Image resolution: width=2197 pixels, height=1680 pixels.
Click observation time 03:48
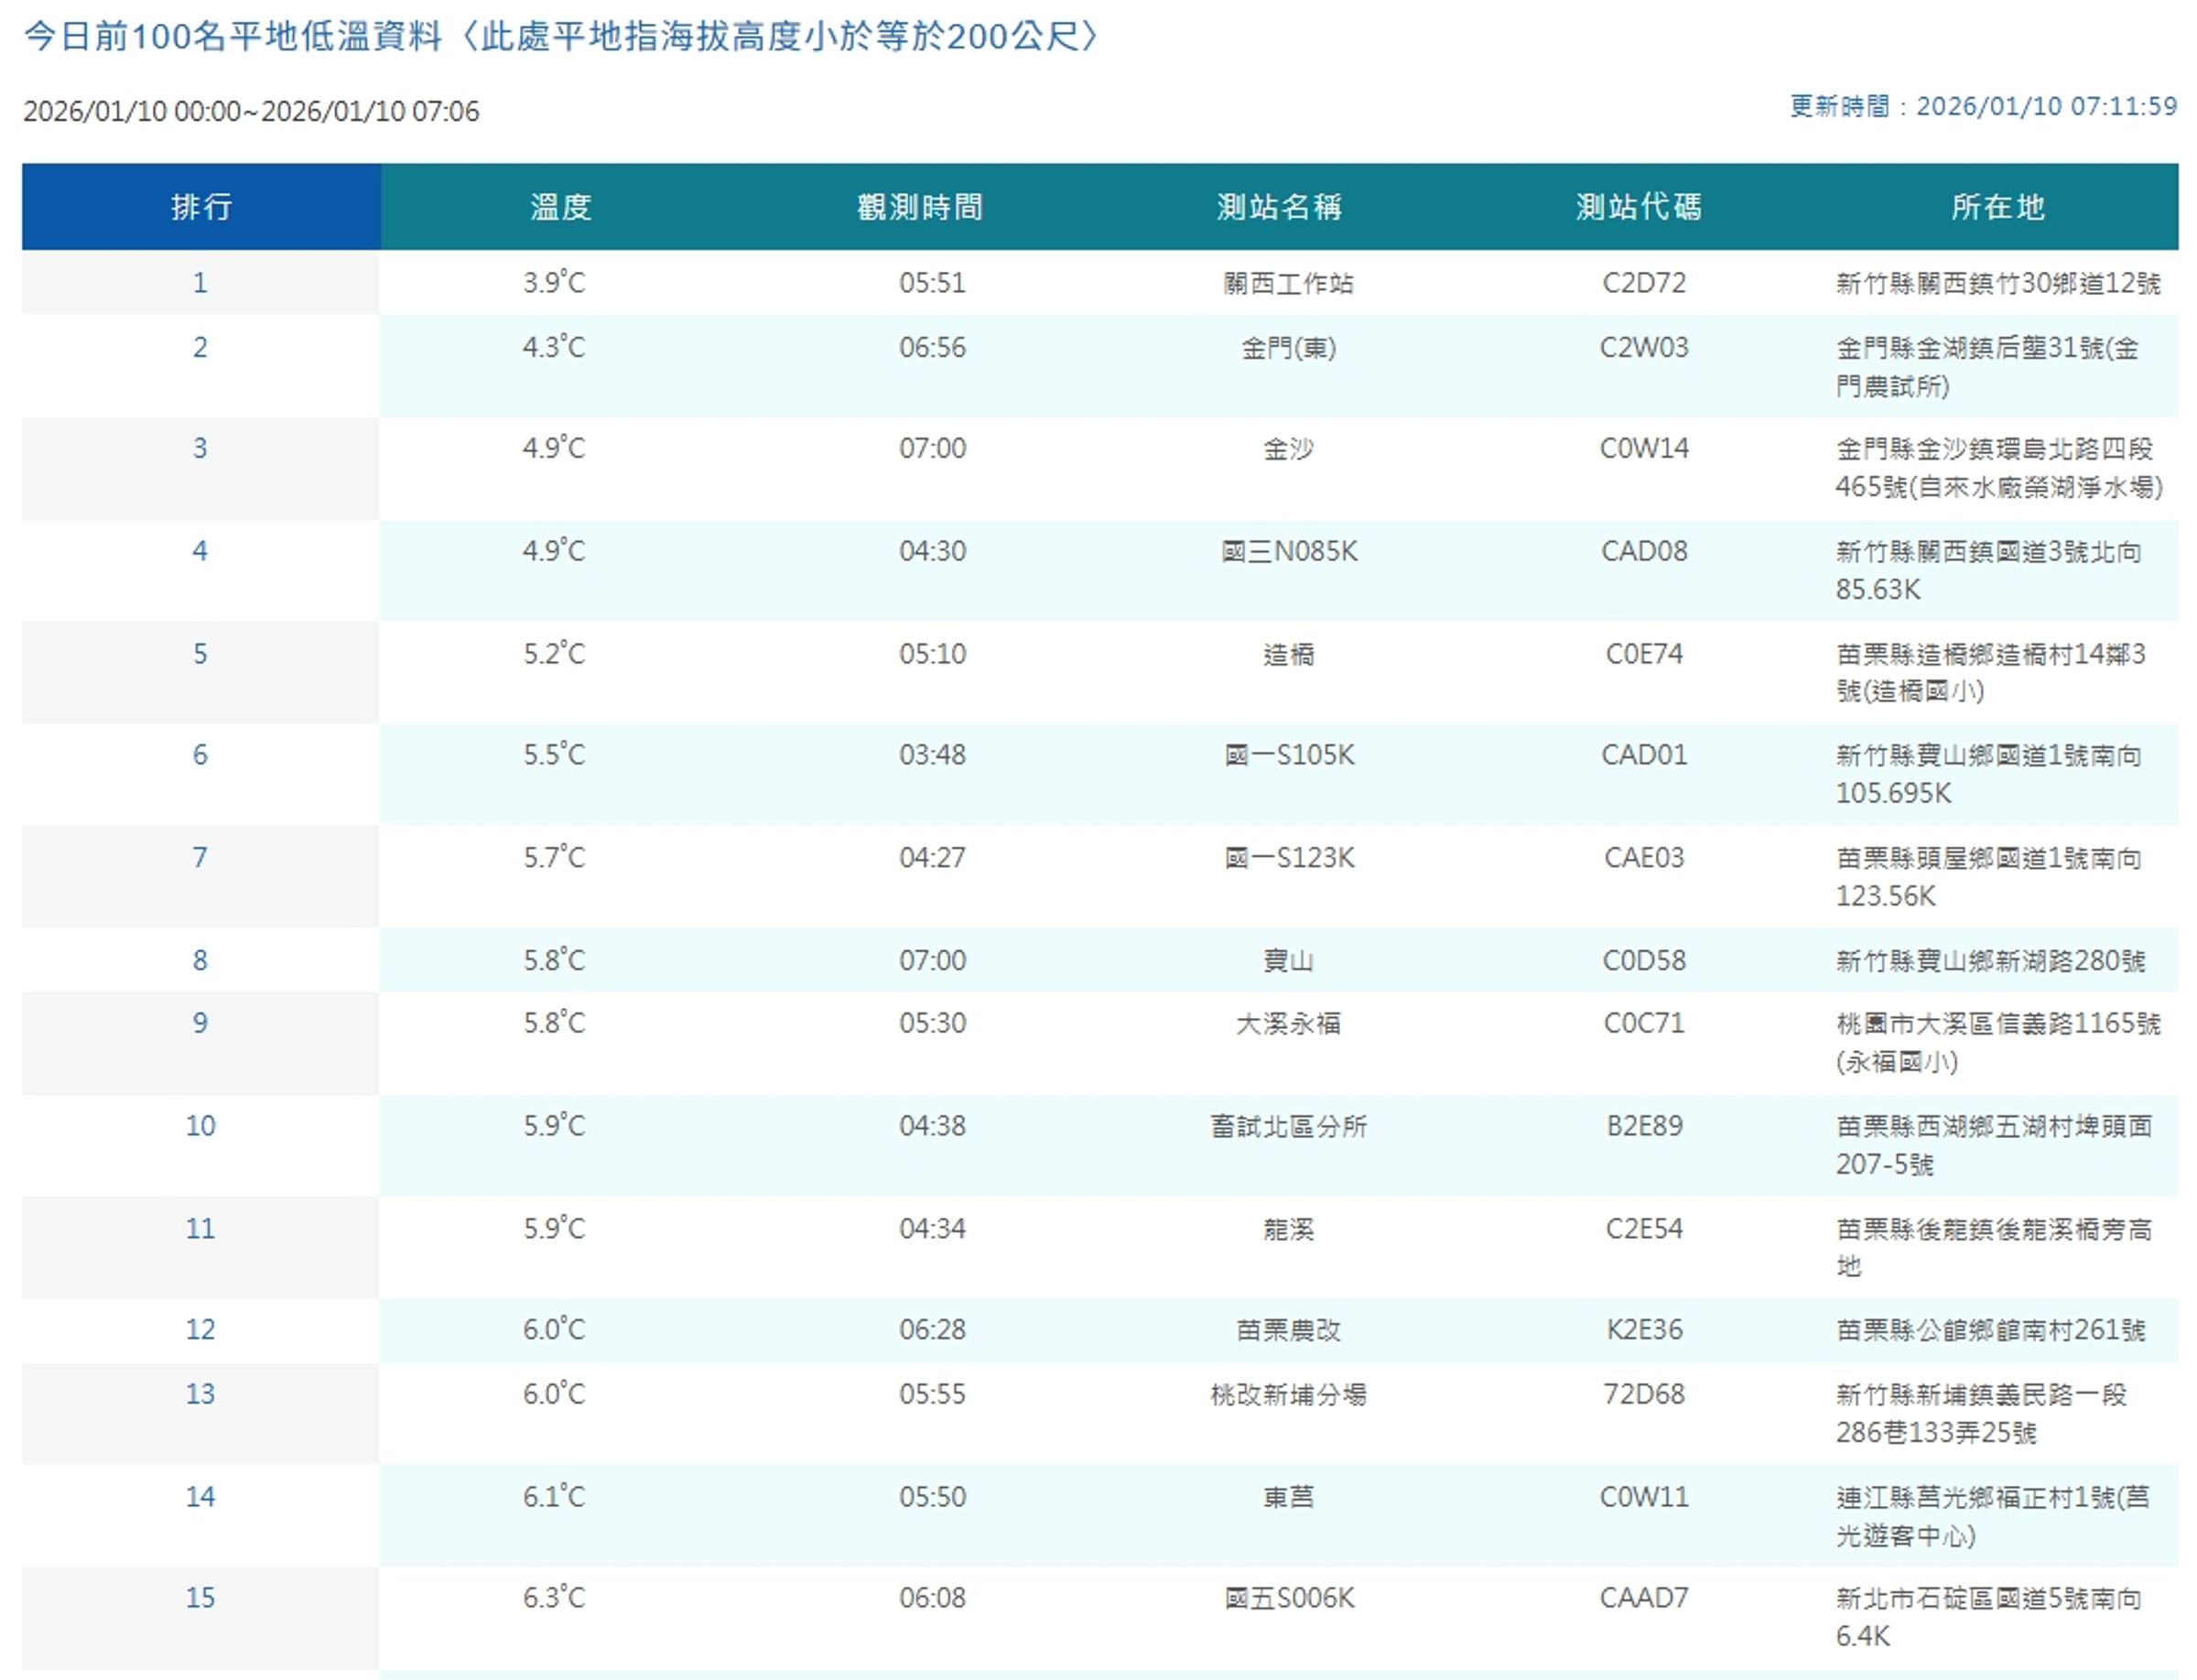point(932,756)
